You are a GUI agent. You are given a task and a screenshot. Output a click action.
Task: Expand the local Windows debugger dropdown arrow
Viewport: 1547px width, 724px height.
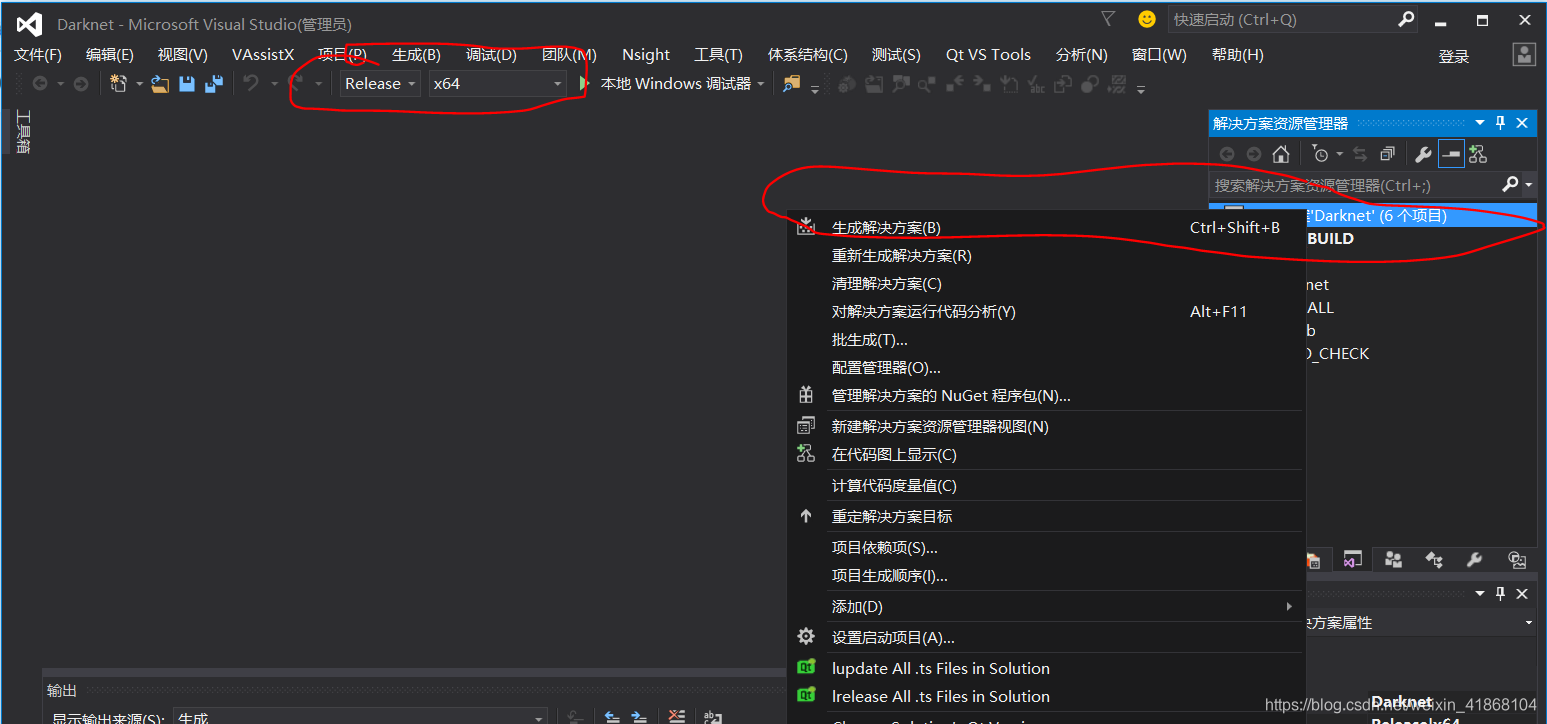point(761,84)
